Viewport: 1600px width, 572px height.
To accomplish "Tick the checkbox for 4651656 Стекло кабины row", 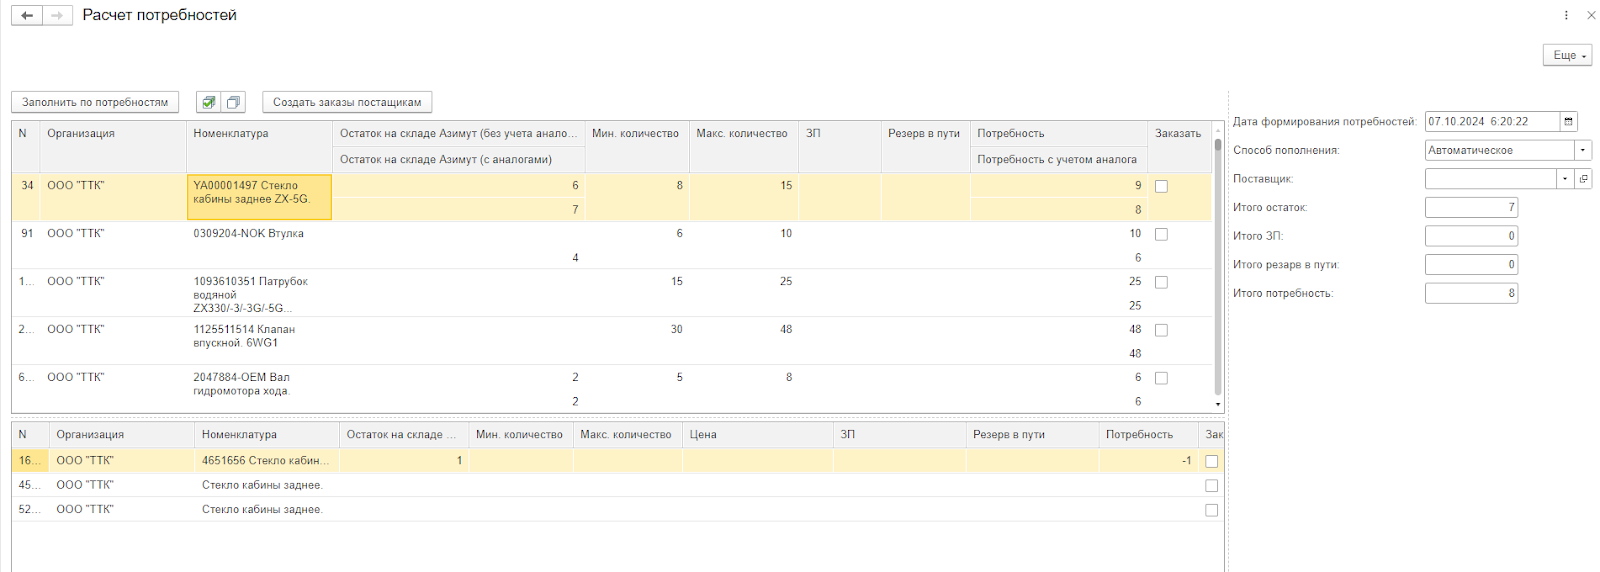I will point(1211,461).
